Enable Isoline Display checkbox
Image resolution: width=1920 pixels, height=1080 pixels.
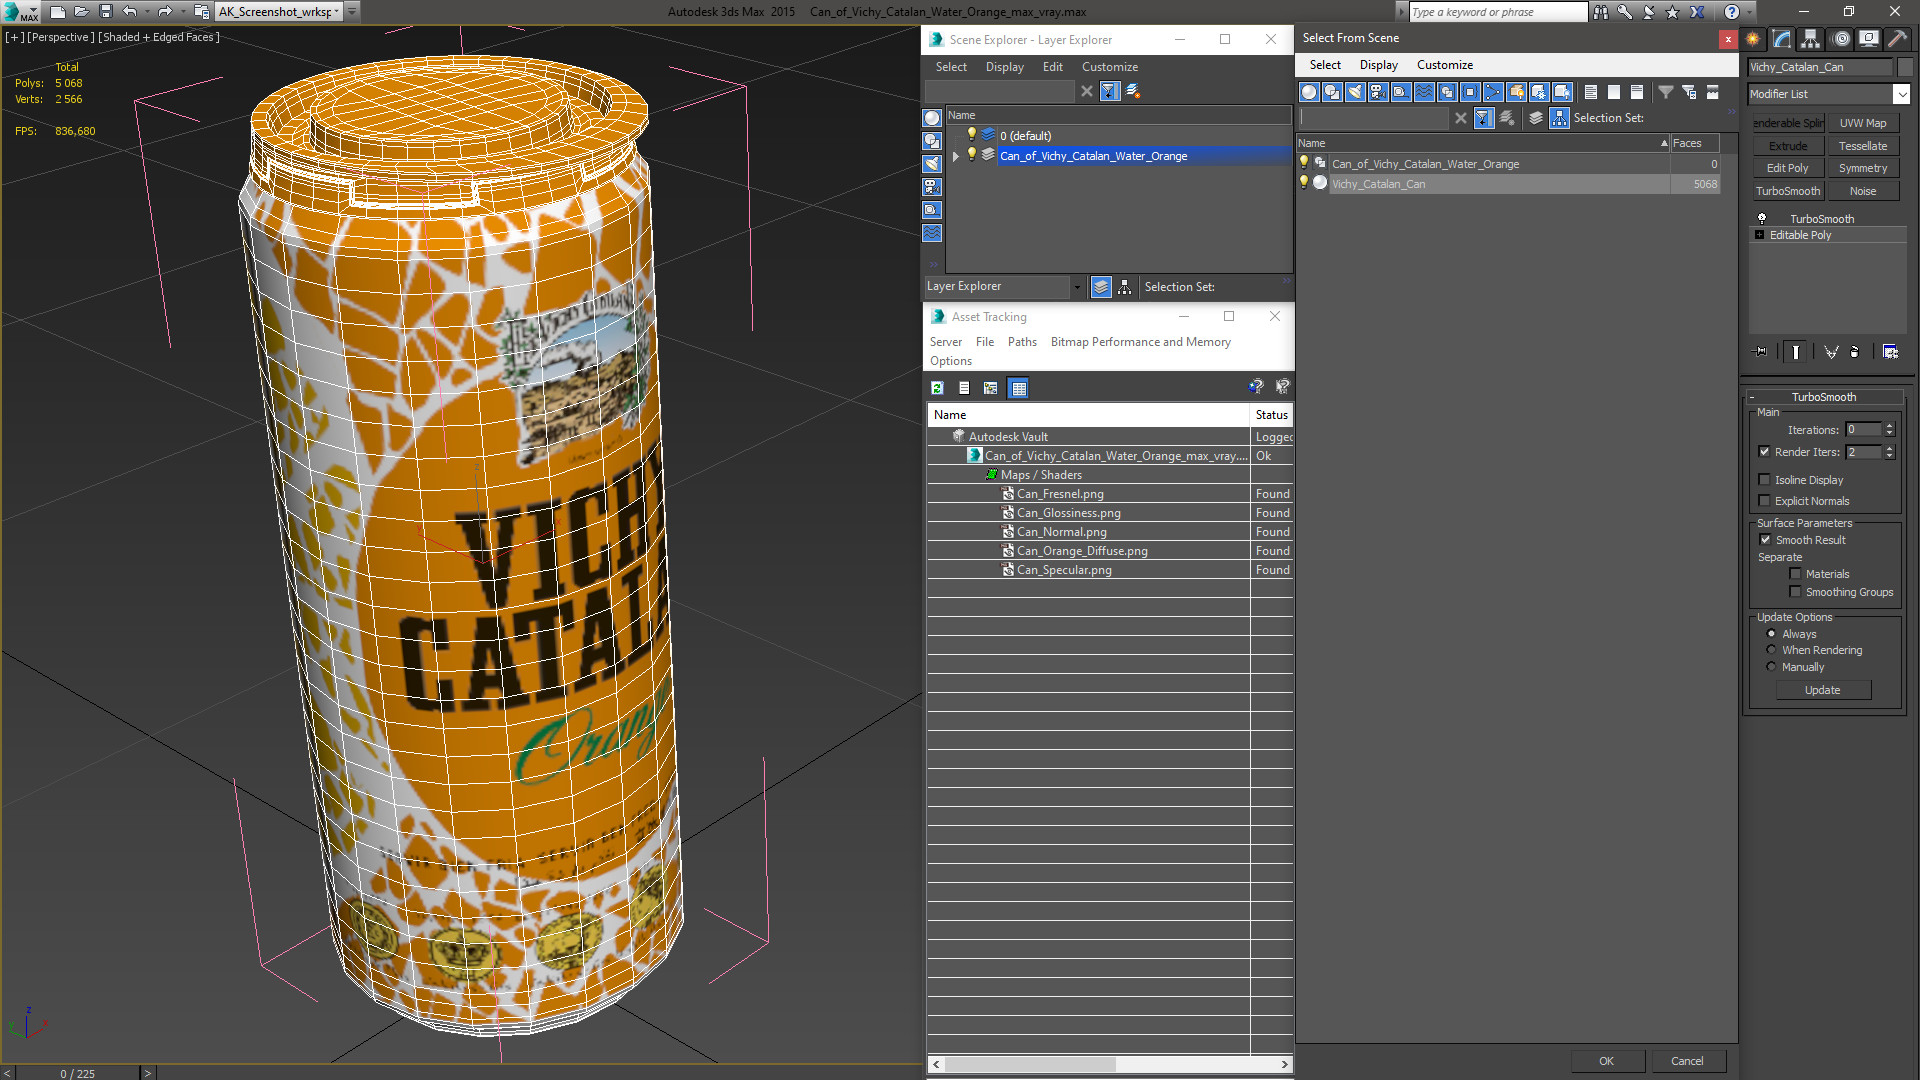tap(1764, 480)
